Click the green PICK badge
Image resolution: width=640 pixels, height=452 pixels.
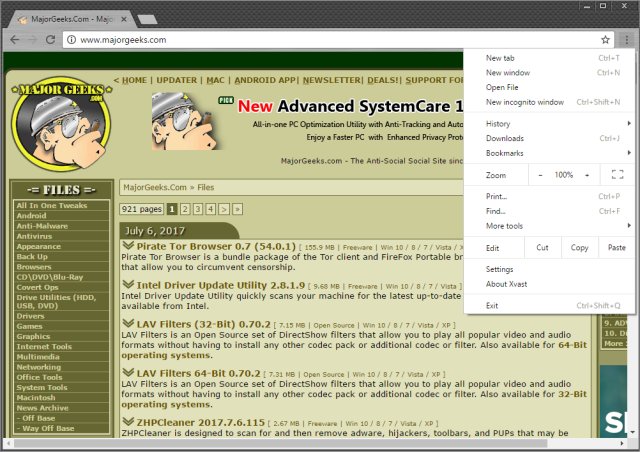click(226, 100)
